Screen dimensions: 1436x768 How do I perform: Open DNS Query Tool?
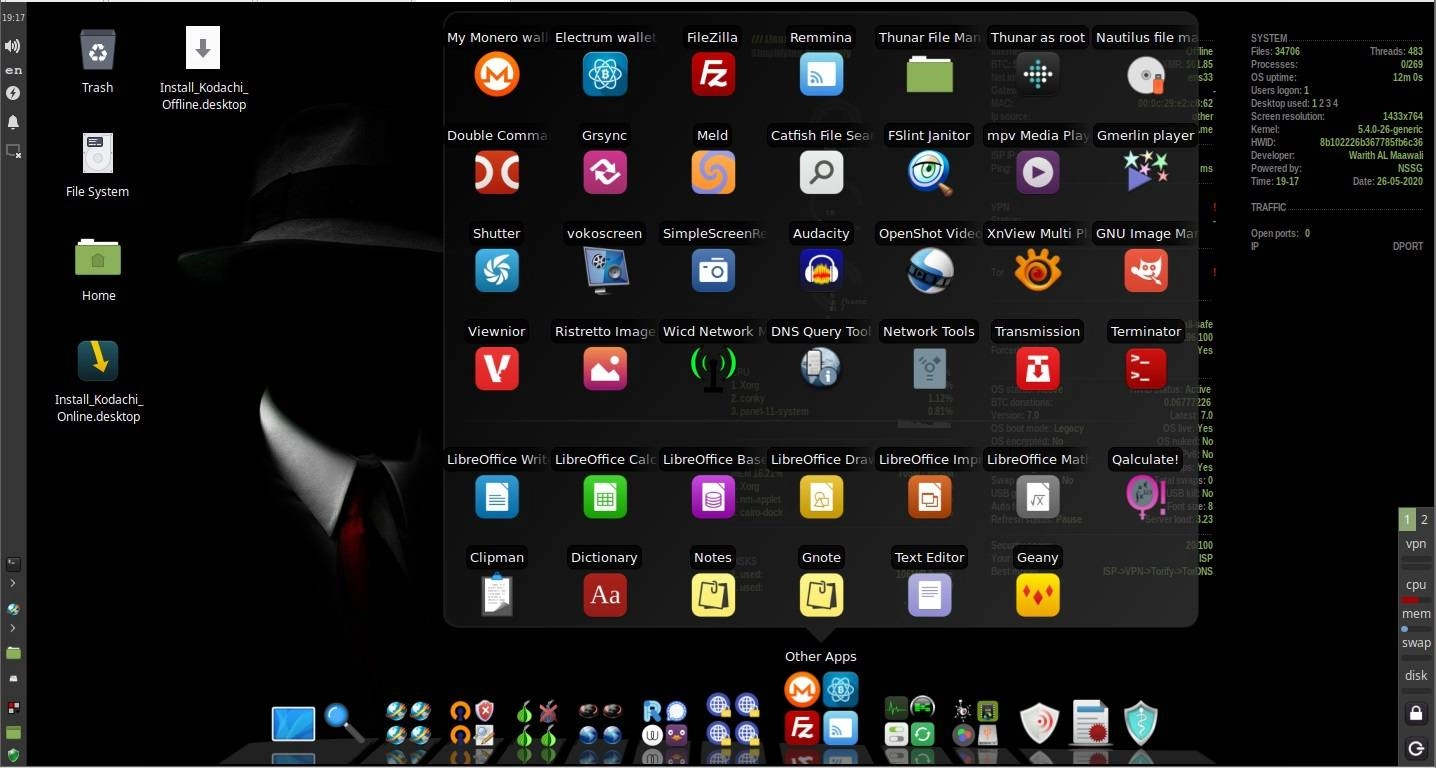821,368
